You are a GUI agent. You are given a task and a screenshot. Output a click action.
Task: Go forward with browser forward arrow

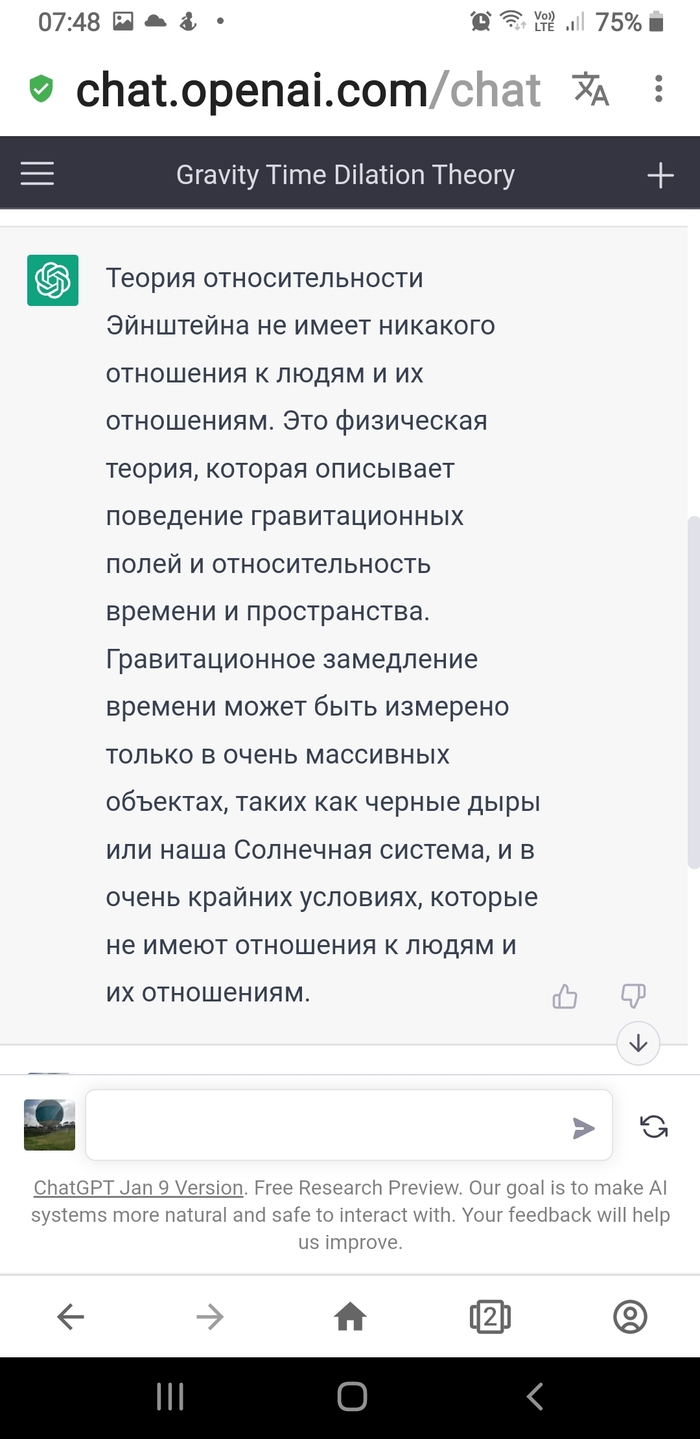(x=210, y=1317)
